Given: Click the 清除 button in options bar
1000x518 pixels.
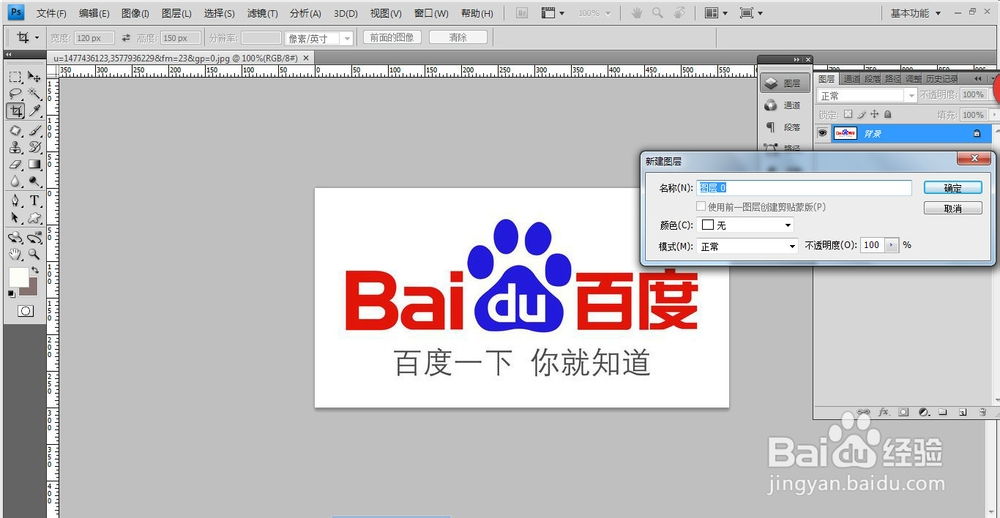Looking at the screenshot, I should pyautogui.click(x=458, y=38).
